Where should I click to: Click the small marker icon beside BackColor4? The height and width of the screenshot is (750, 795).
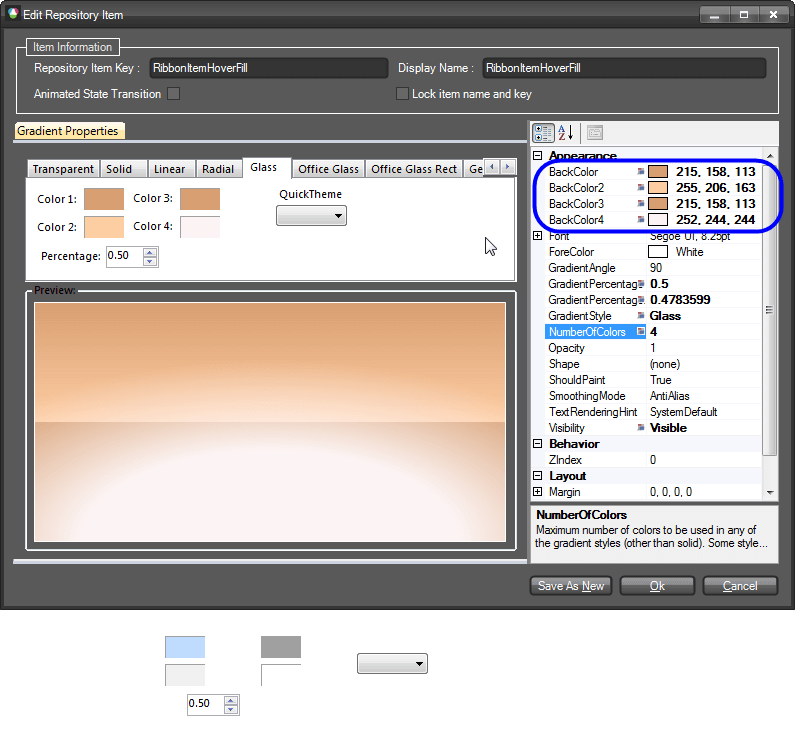pos(641,220)
